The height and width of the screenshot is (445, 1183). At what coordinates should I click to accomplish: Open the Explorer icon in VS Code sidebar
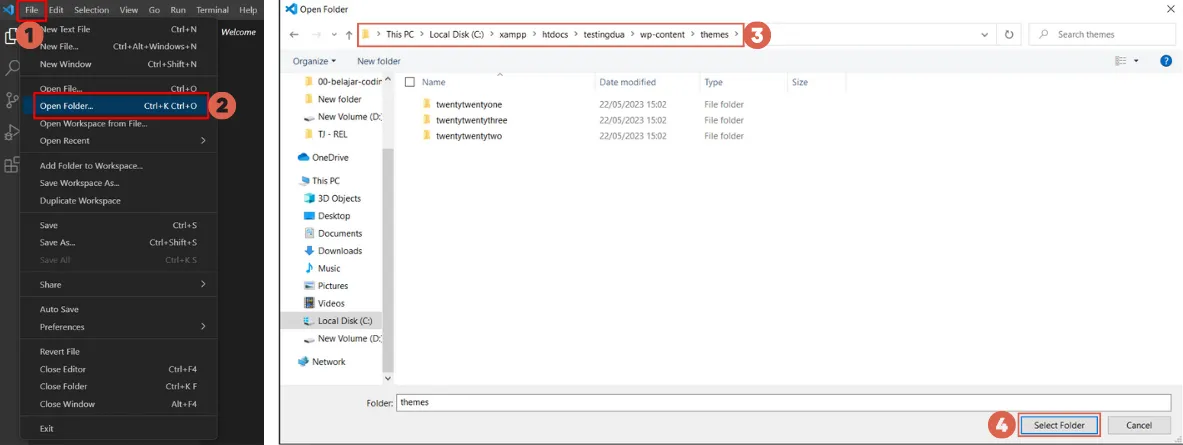click(x=11, y=35)
